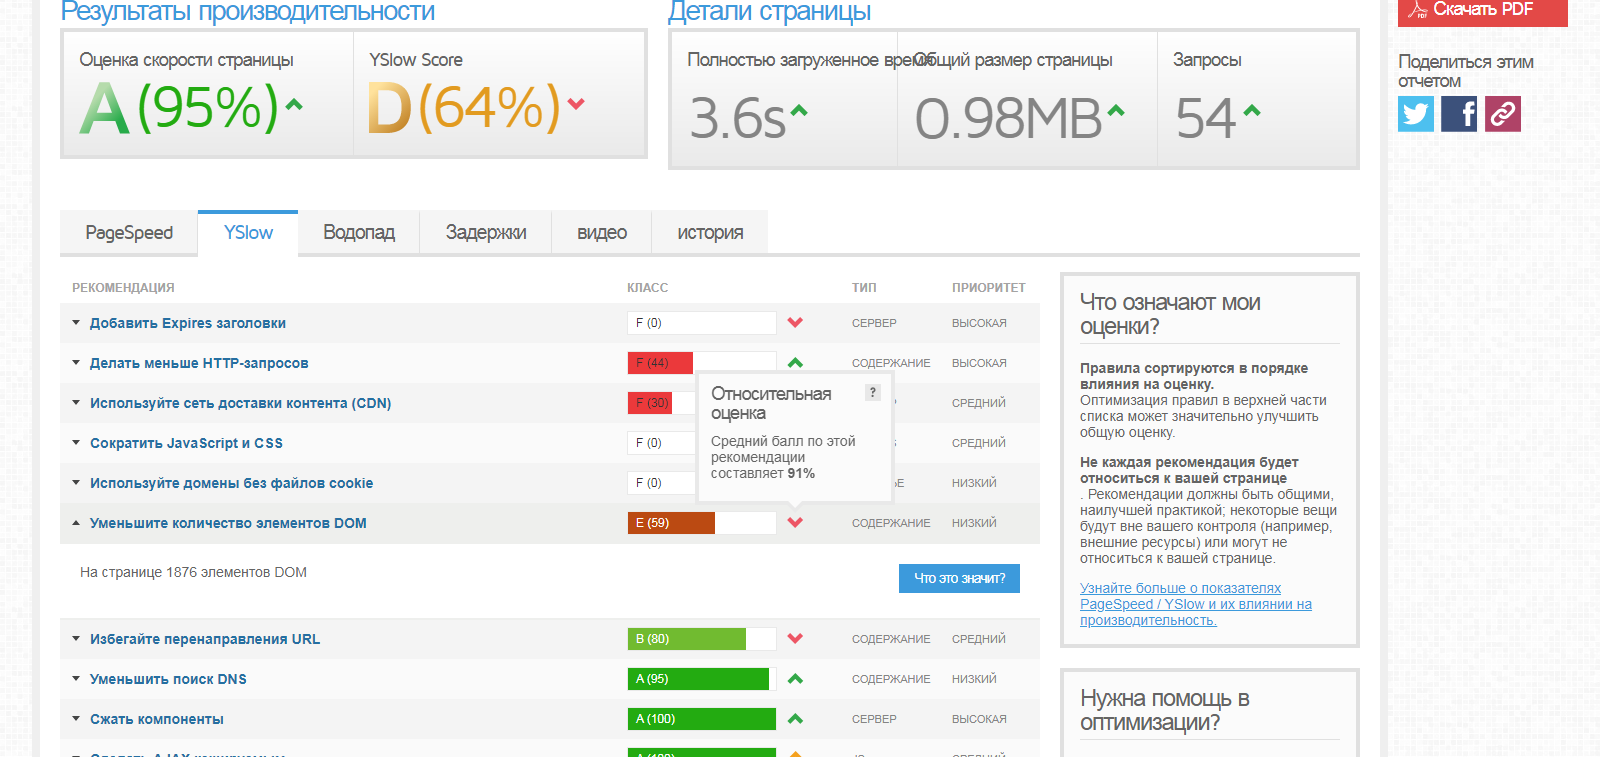Sort by the РЕКОМЕНДАЦИЯ column header

[x=123, y=288]
